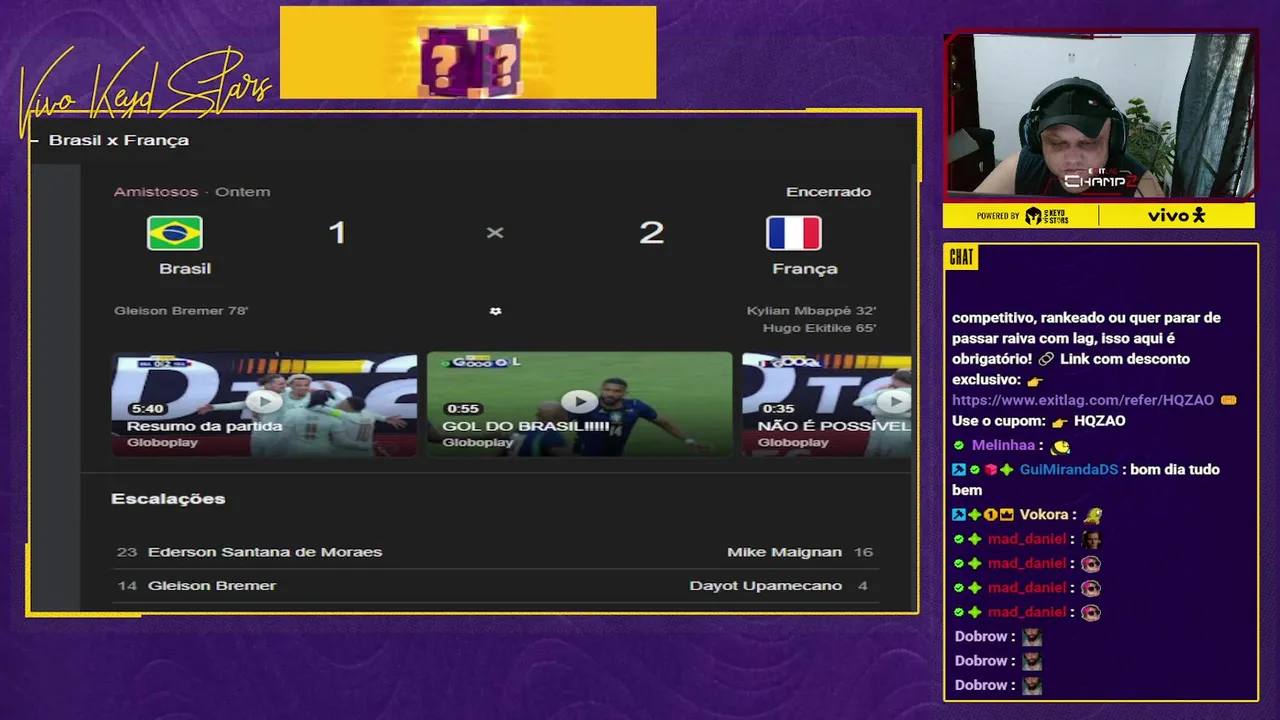Open the GOL DO BRASIL!!!!!! thumbnail title
This screenshot has width=1280, height=720.
(526, 426)
